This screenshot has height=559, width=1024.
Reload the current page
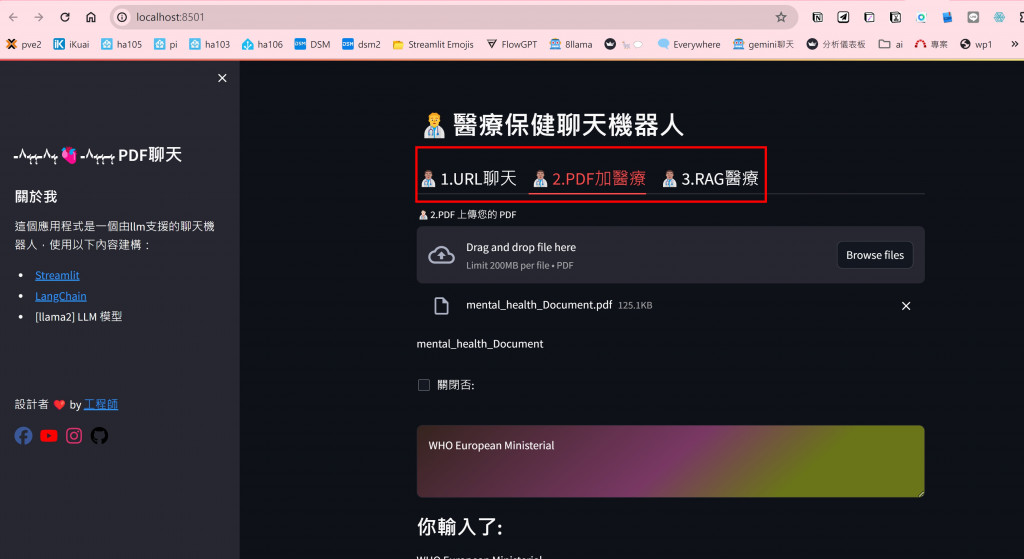pos(65,17)
